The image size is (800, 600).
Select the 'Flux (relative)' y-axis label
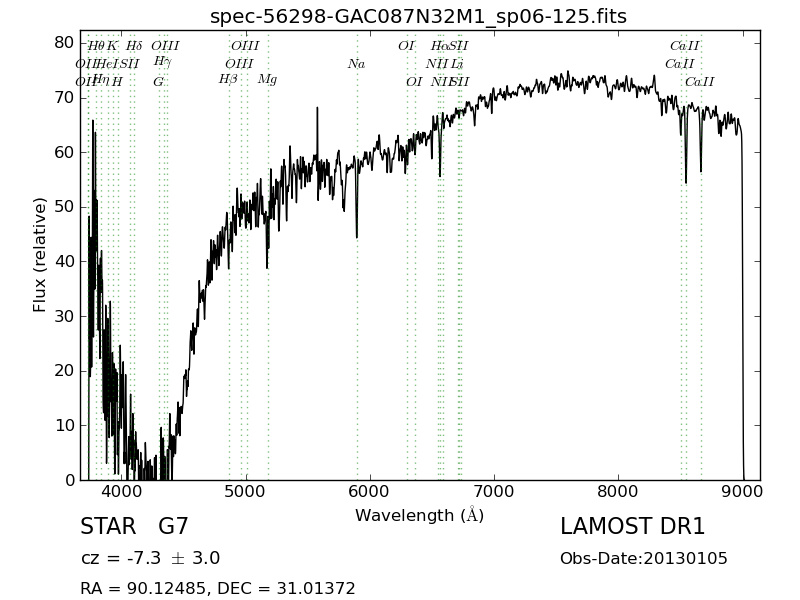(x=39, y=255)
